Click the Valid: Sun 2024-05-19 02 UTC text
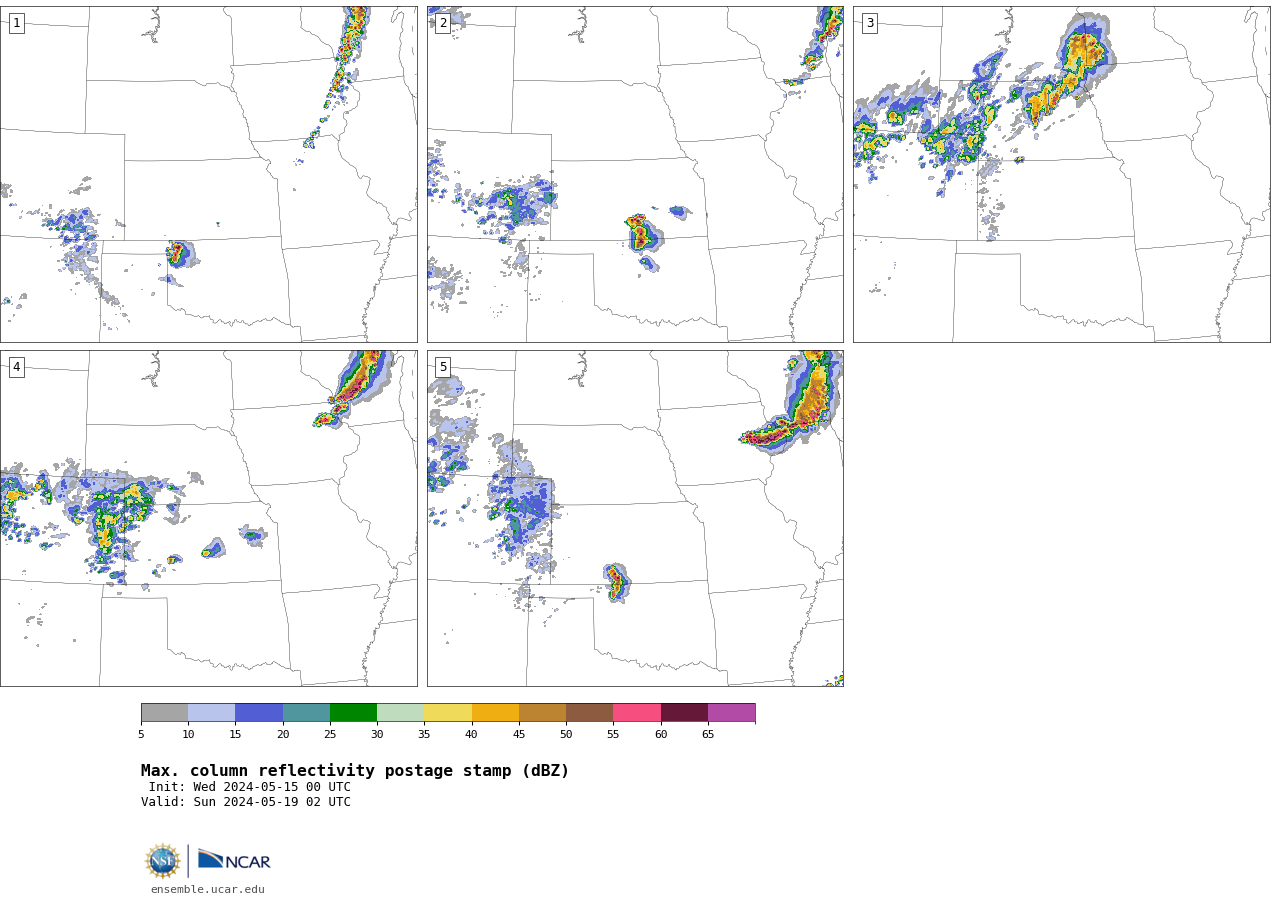This screenshot has height=901, width=1280. [246, 802]
